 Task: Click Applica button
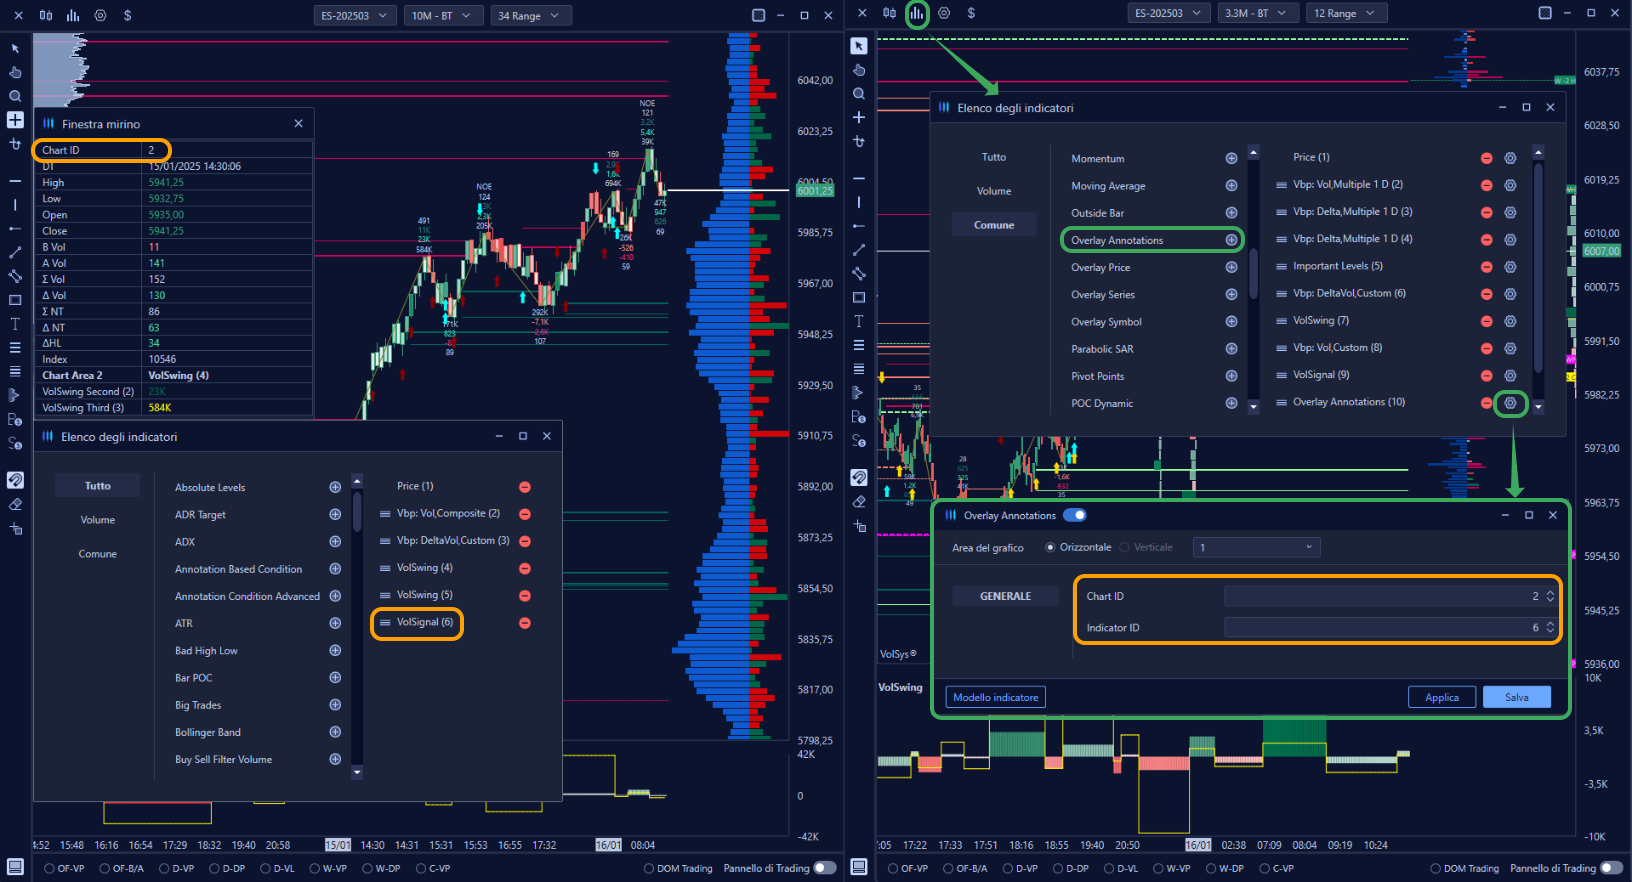pos(1442,697)
